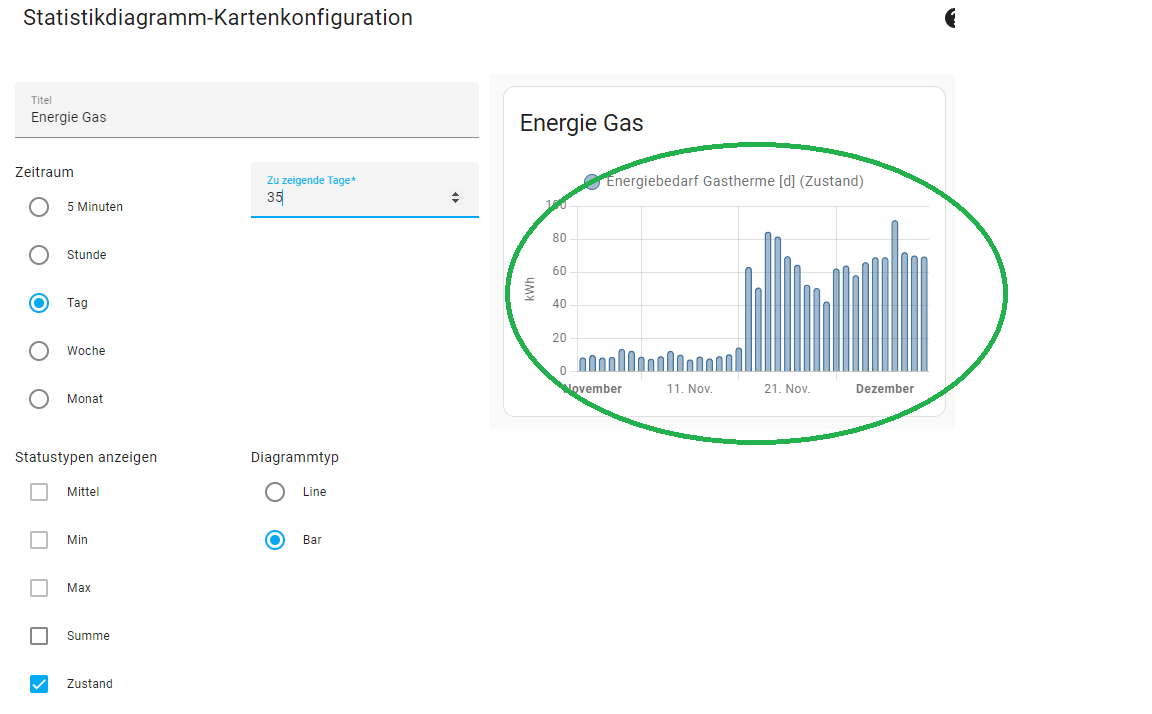The height and width of the screenshot is (714, 1152).
Task: Click the Titel input showing Energie Gas
Action: point(246,117)
